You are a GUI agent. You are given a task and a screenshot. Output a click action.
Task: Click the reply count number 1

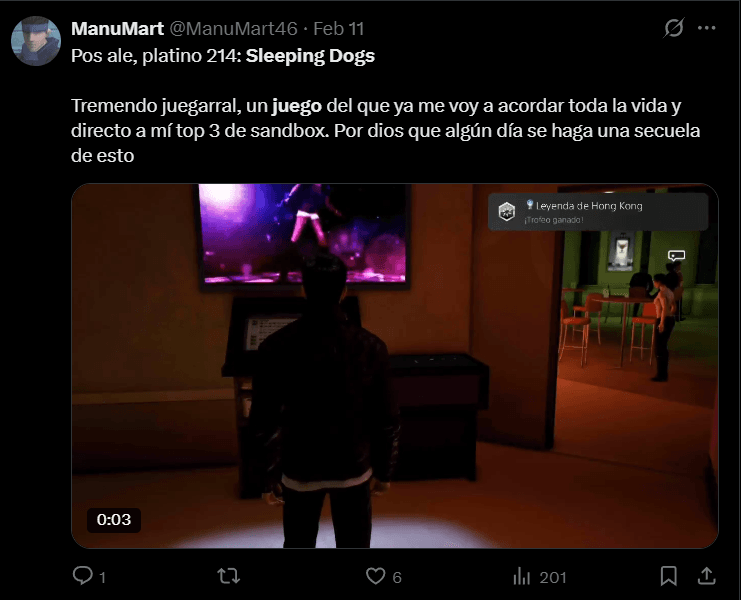[103, 577]
